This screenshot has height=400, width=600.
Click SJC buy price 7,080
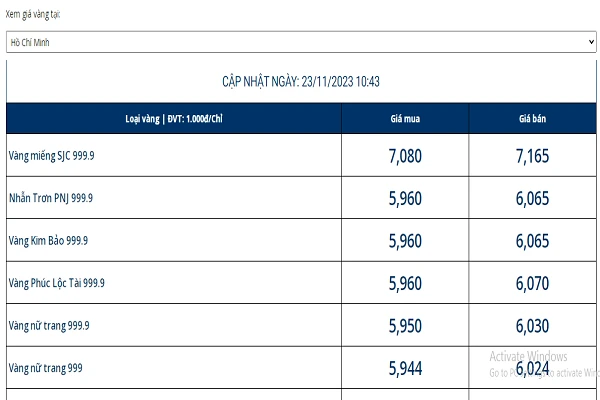click(405, 156)
